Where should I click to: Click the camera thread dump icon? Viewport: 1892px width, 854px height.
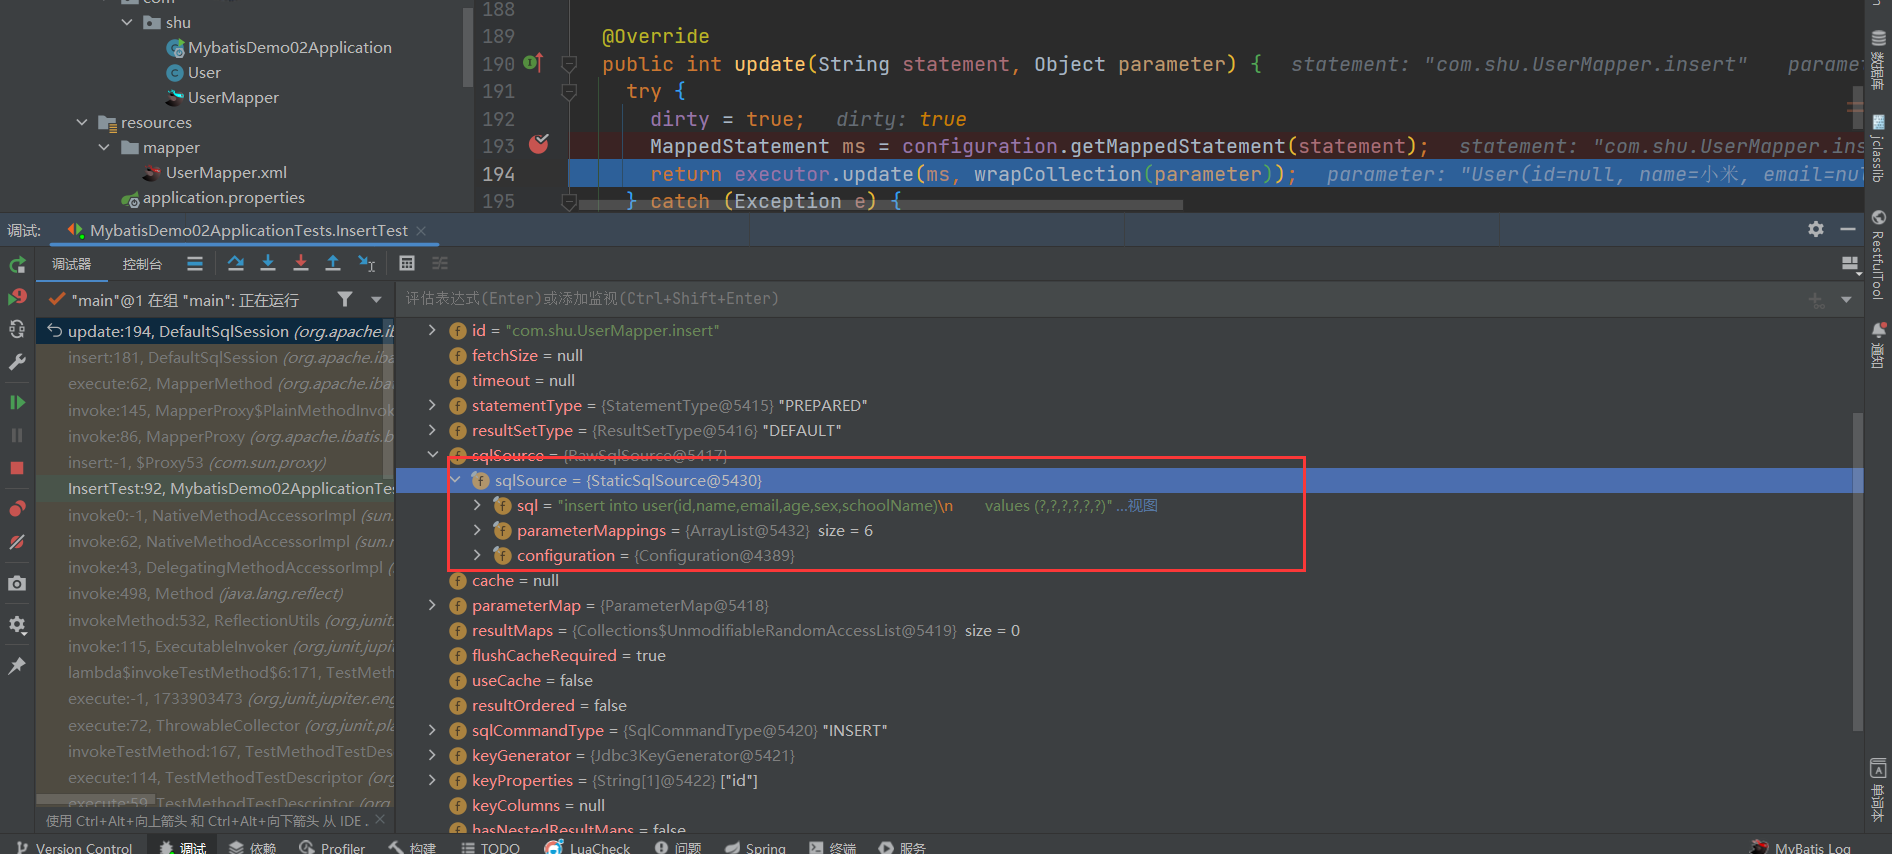point(17,583)
